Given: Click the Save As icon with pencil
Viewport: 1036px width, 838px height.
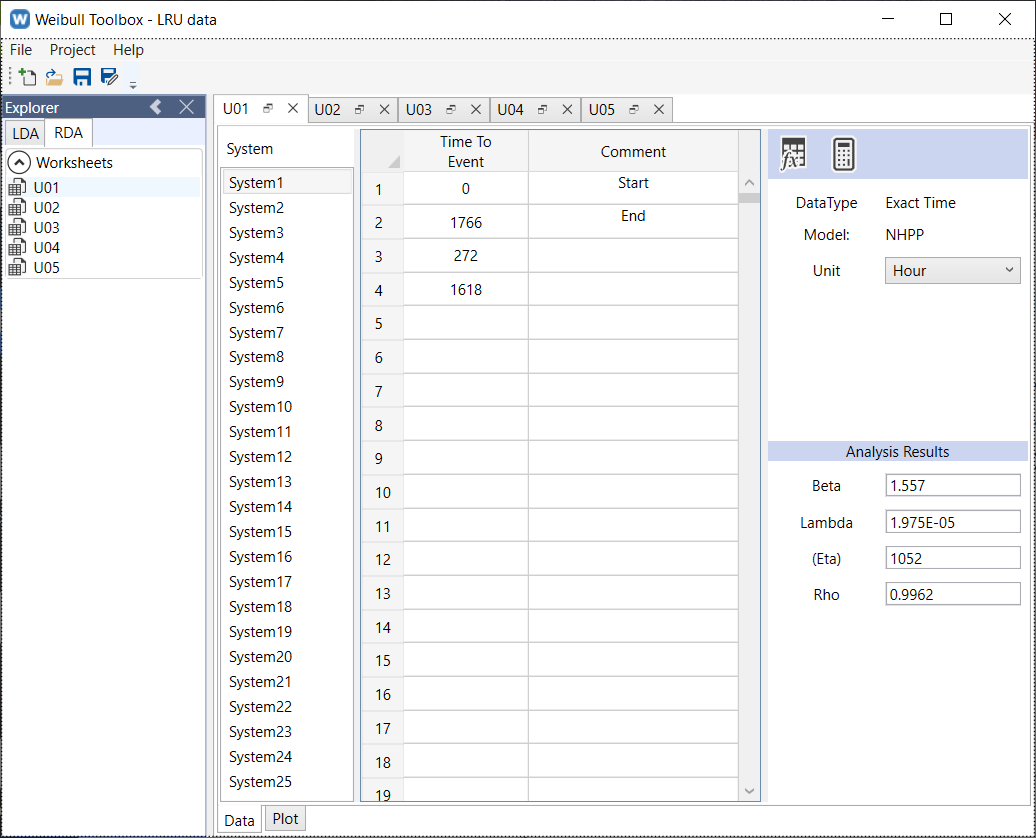Looking at the screenshot, I should tap(109, 77).
